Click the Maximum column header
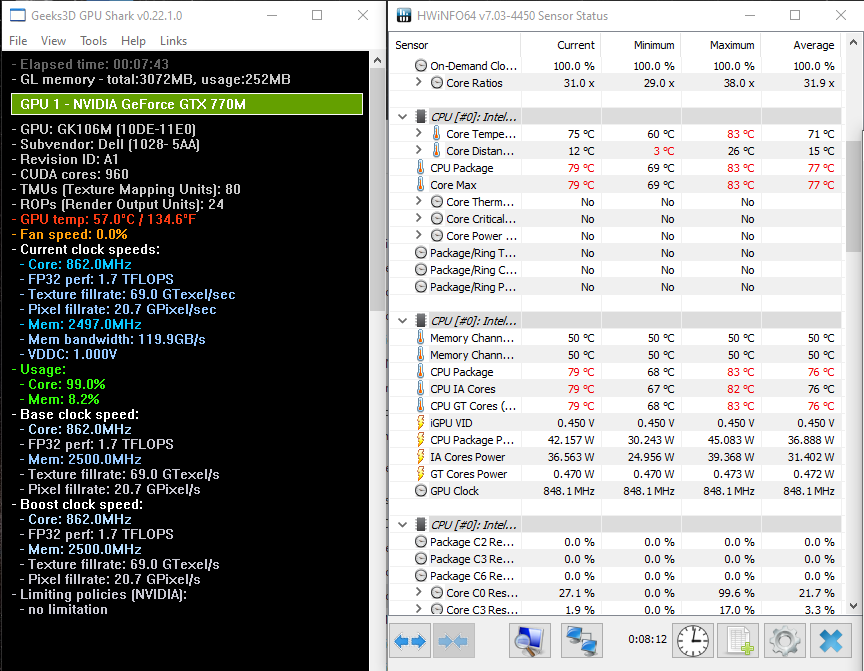Screen dimensions: 864x671 point(721,45)
